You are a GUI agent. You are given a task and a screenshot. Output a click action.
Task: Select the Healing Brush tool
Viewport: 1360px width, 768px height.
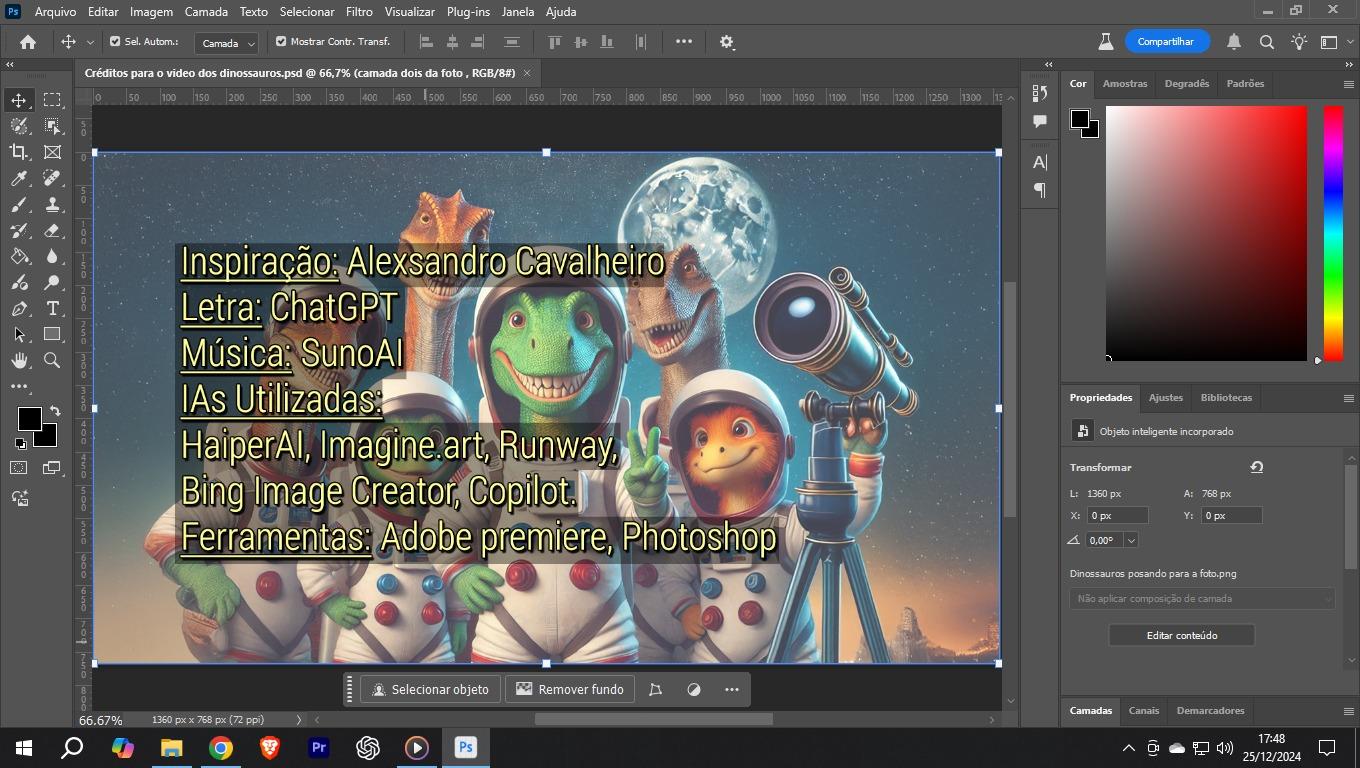point(52,178)
